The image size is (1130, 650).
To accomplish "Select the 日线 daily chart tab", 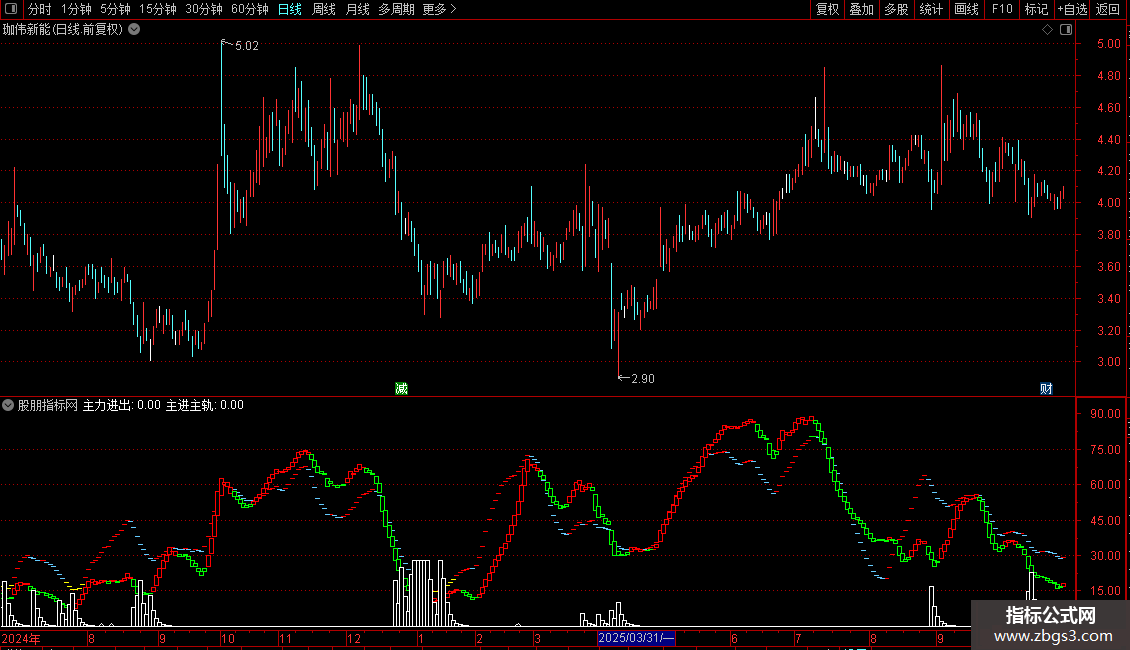I will click(x=290, y=9).
